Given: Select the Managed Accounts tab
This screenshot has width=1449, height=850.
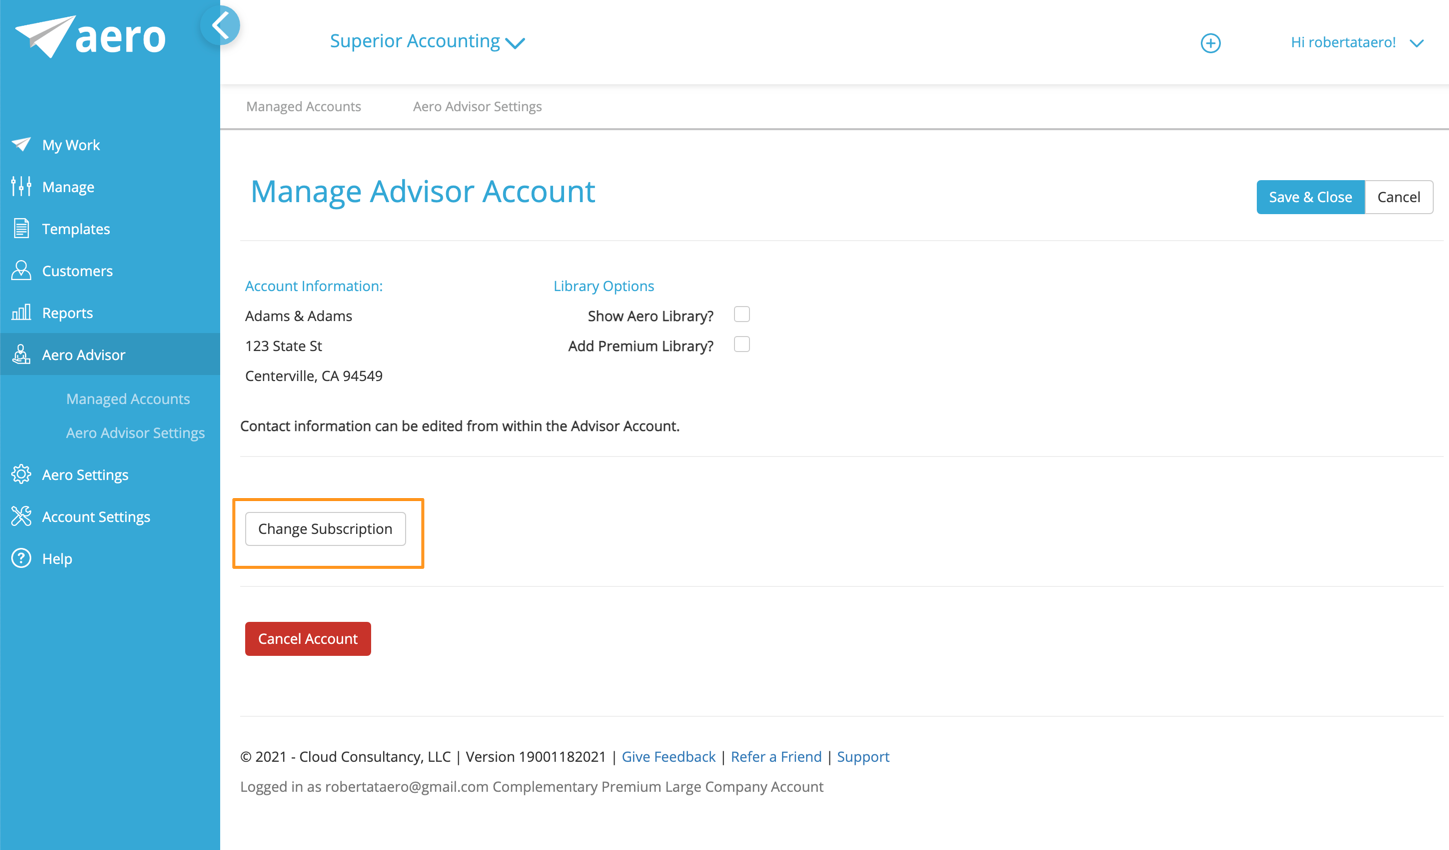Looking at the screenshot, I should pos(303,106).
